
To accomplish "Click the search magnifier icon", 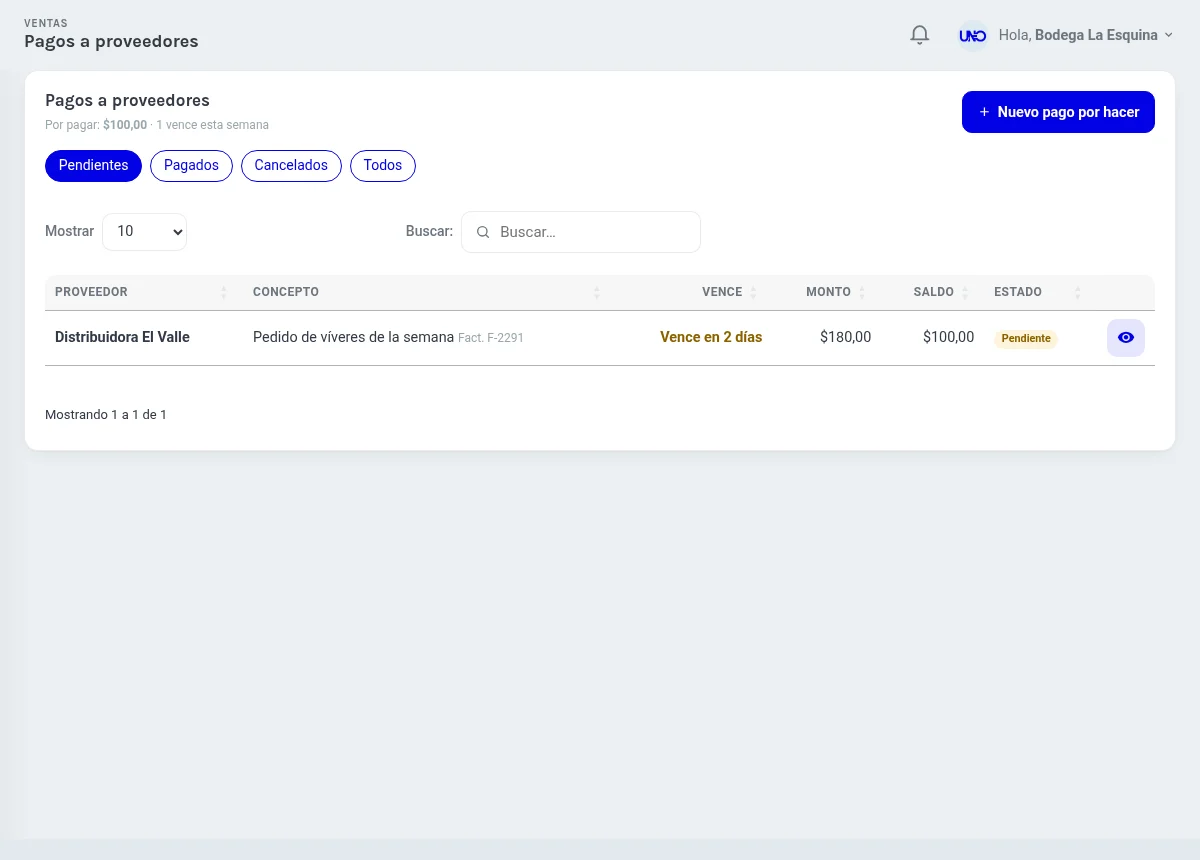I will tap(483, 232).
